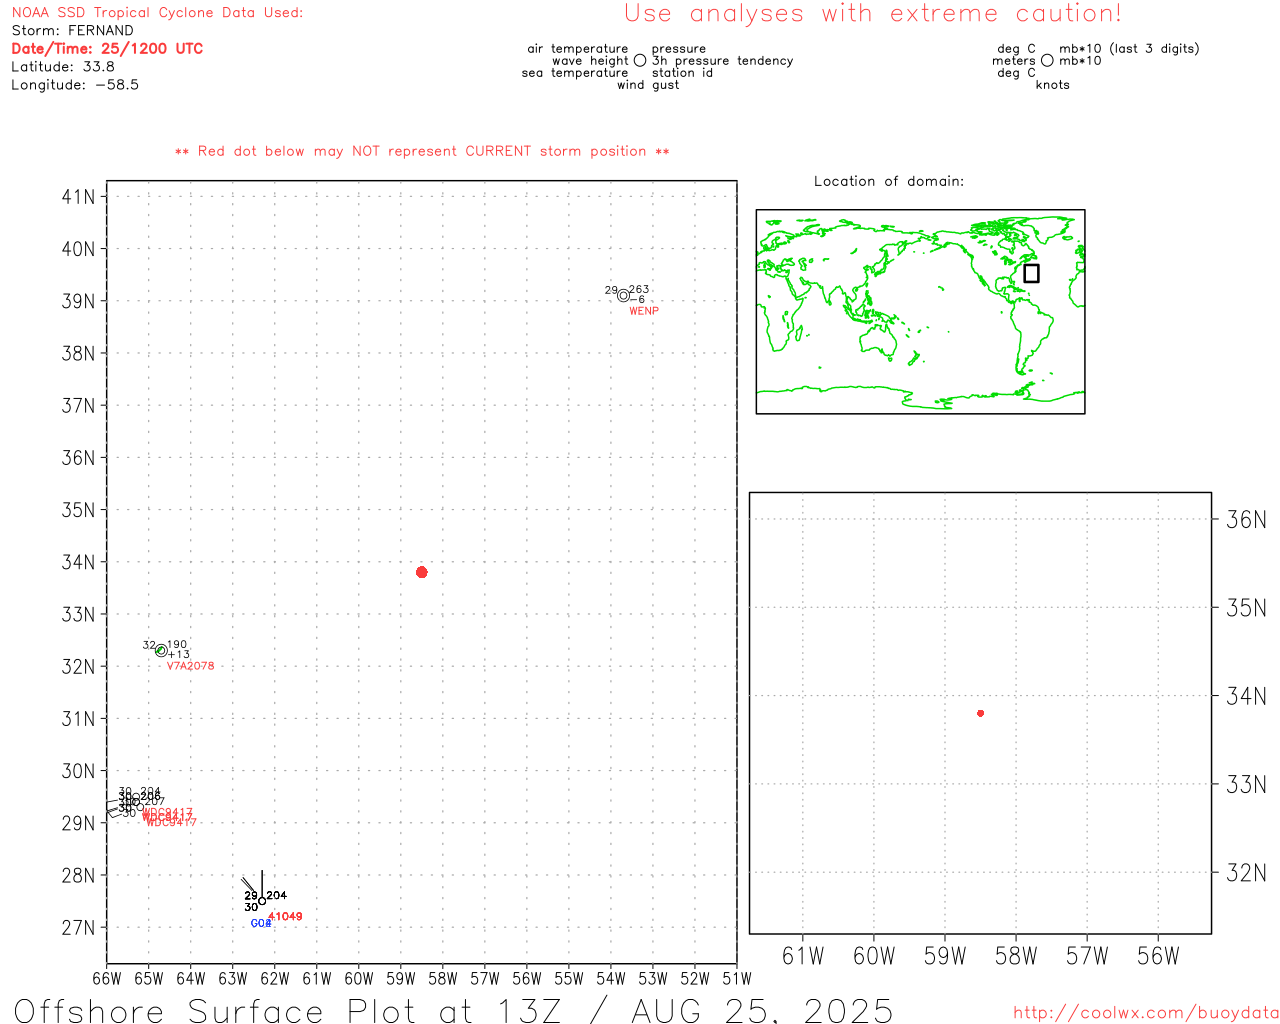Click the 62W longitude label on main map
Viewport: 1280px width, 1024px height.
(275, 978)
